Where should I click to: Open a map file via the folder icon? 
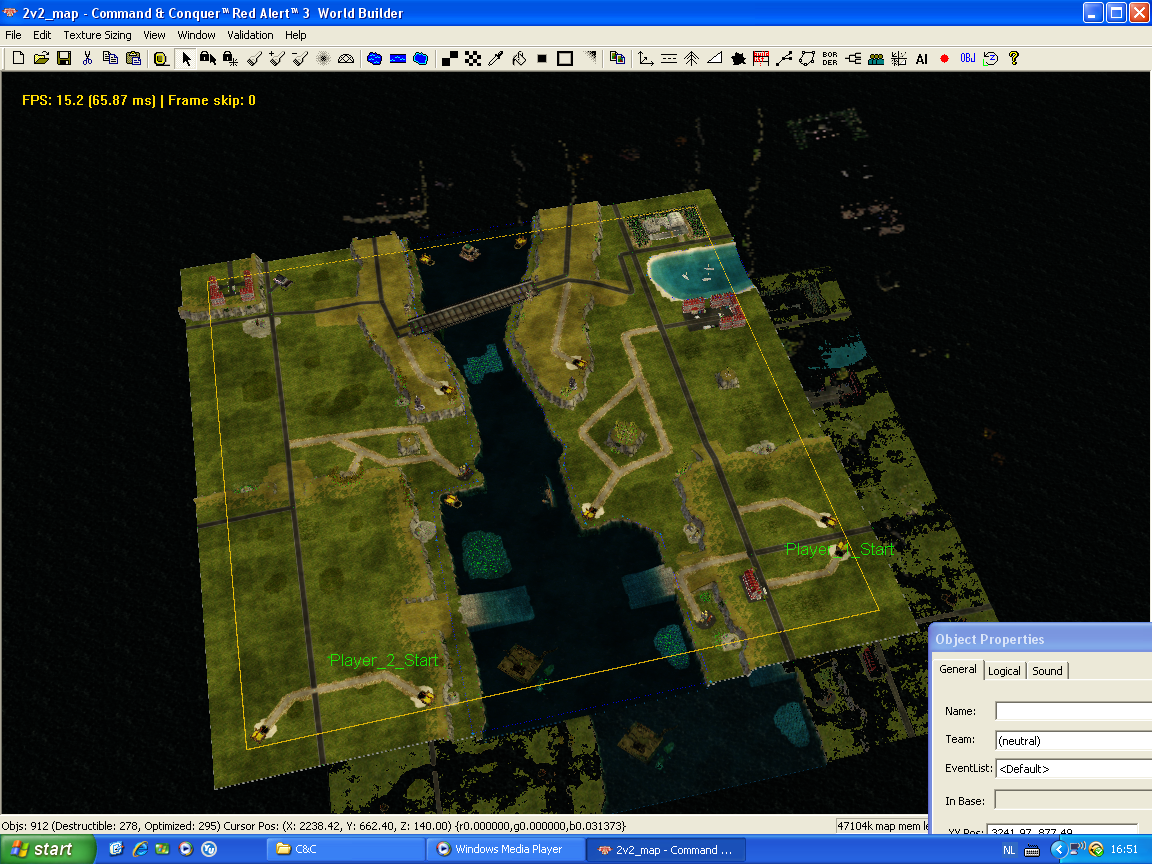tap(41, 58)
